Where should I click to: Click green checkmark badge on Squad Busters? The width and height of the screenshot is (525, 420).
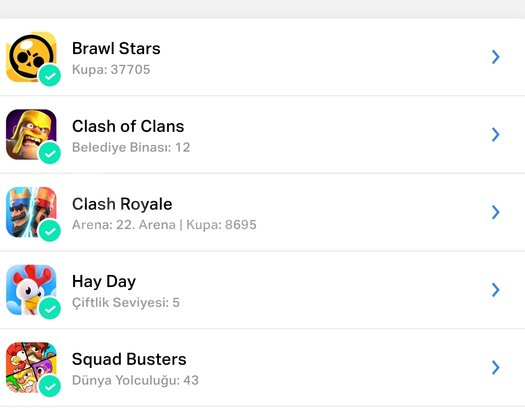click(x=50, y=386)
